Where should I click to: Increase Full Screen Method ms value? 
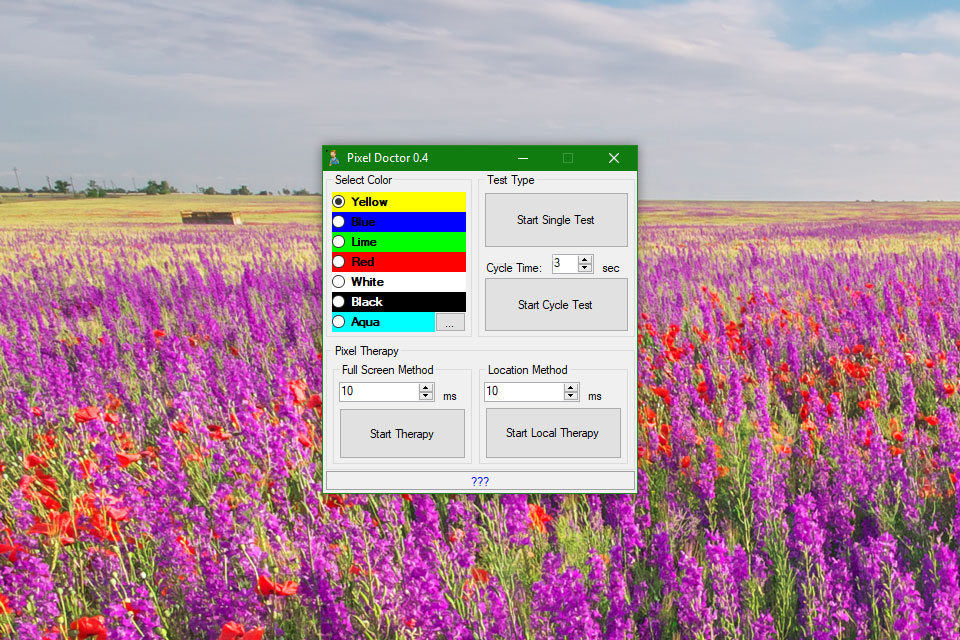tap(426, 388)
